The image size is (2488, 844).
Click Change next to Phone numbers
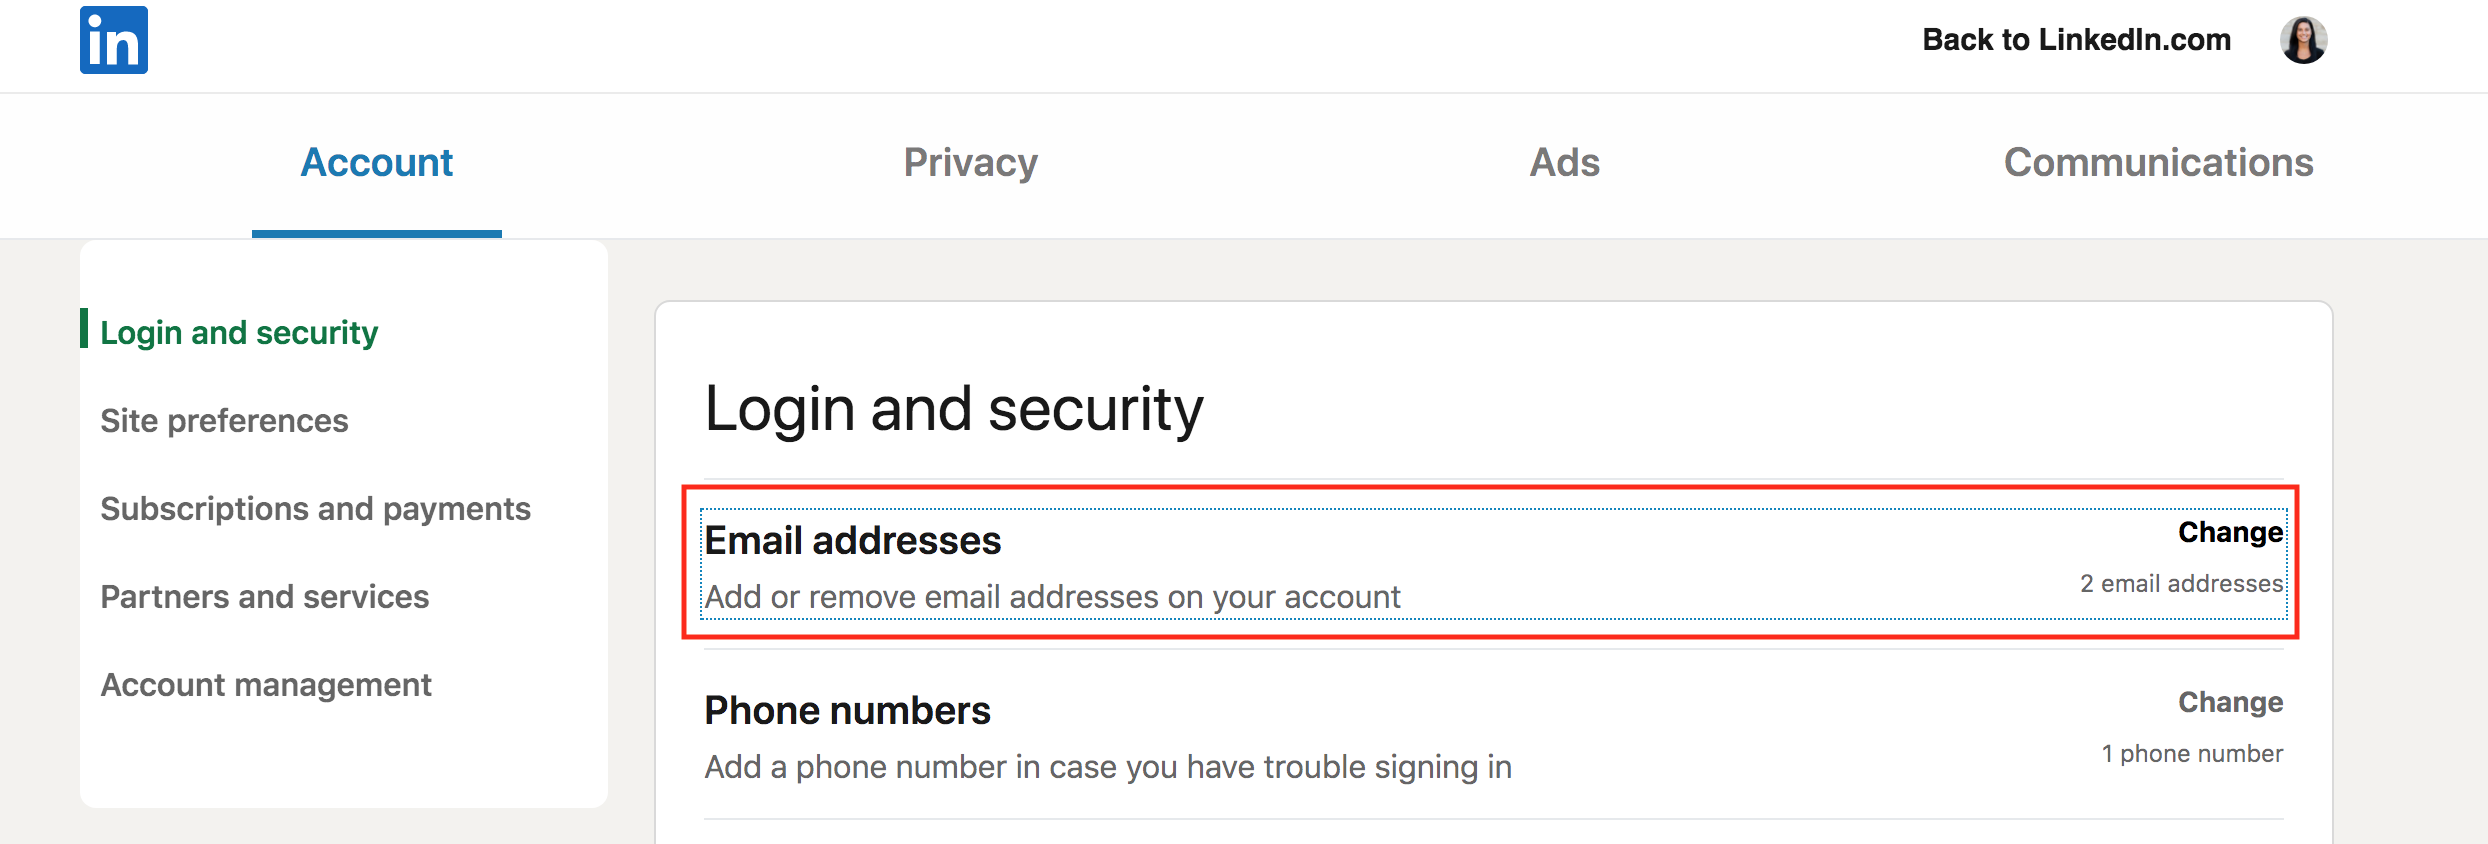click(2230, 702)
